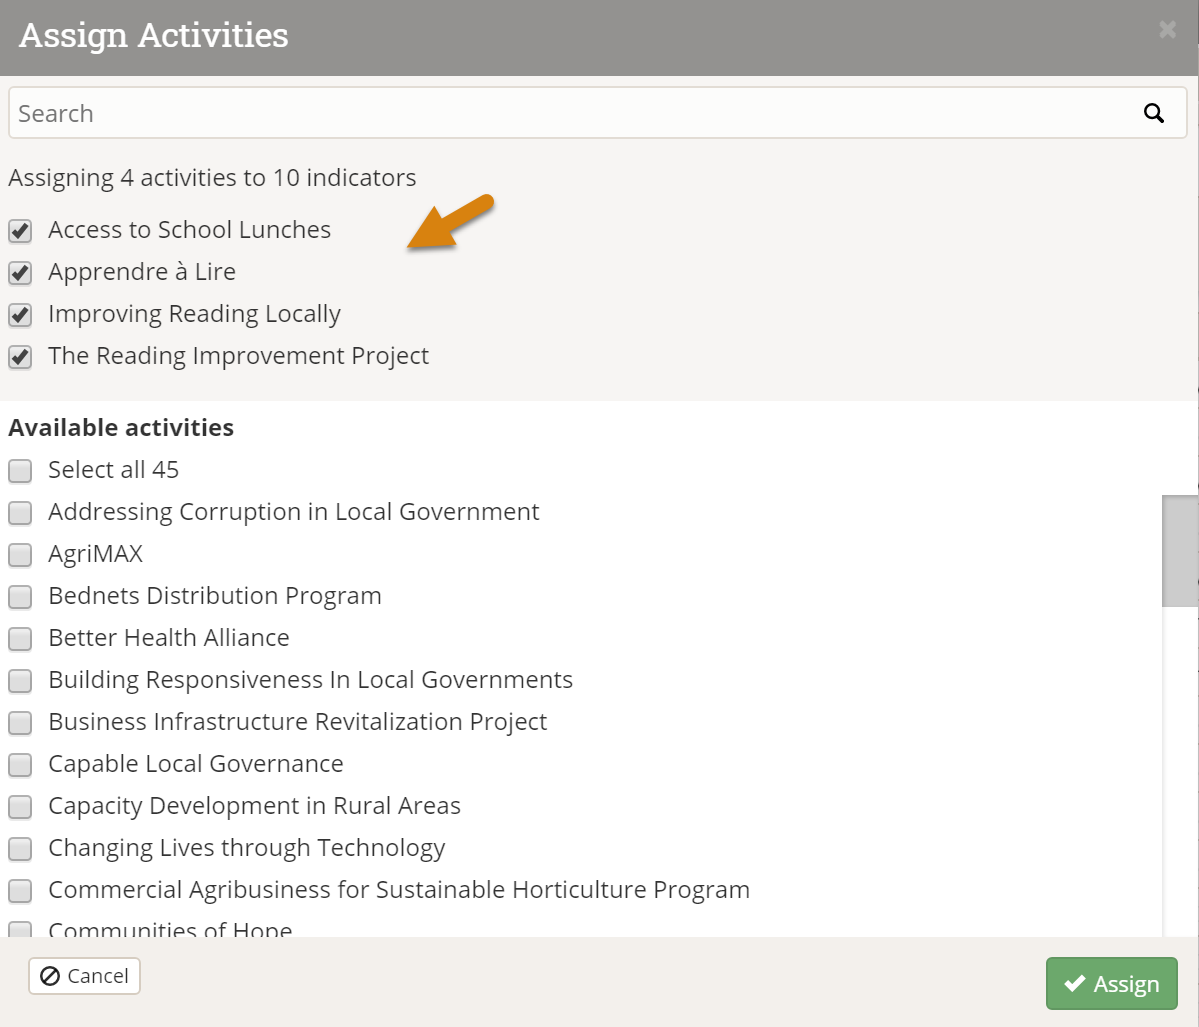Click the green Assign button
The width and height of the screenshot is (1199, 1027).
(x=1111, y=984)
